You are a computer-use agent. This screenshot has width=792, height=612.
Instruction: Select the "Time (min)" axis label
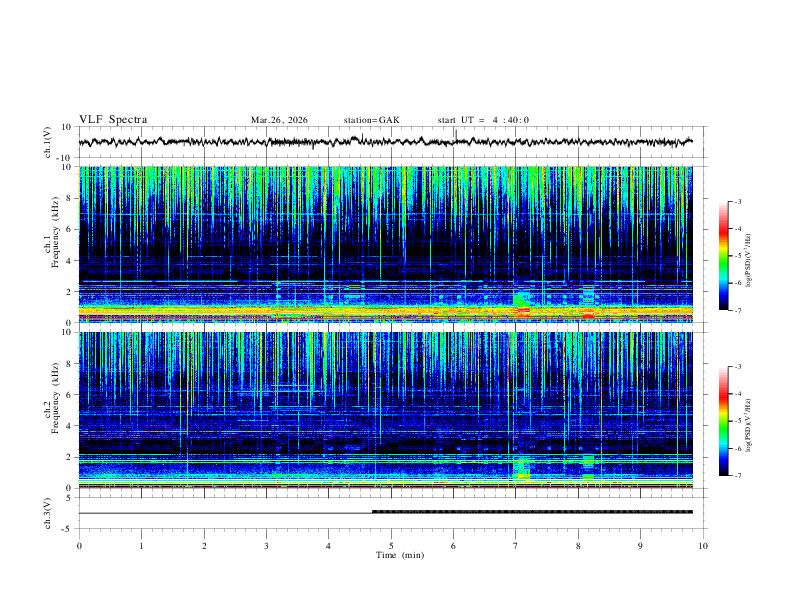[x=400, y=555]
